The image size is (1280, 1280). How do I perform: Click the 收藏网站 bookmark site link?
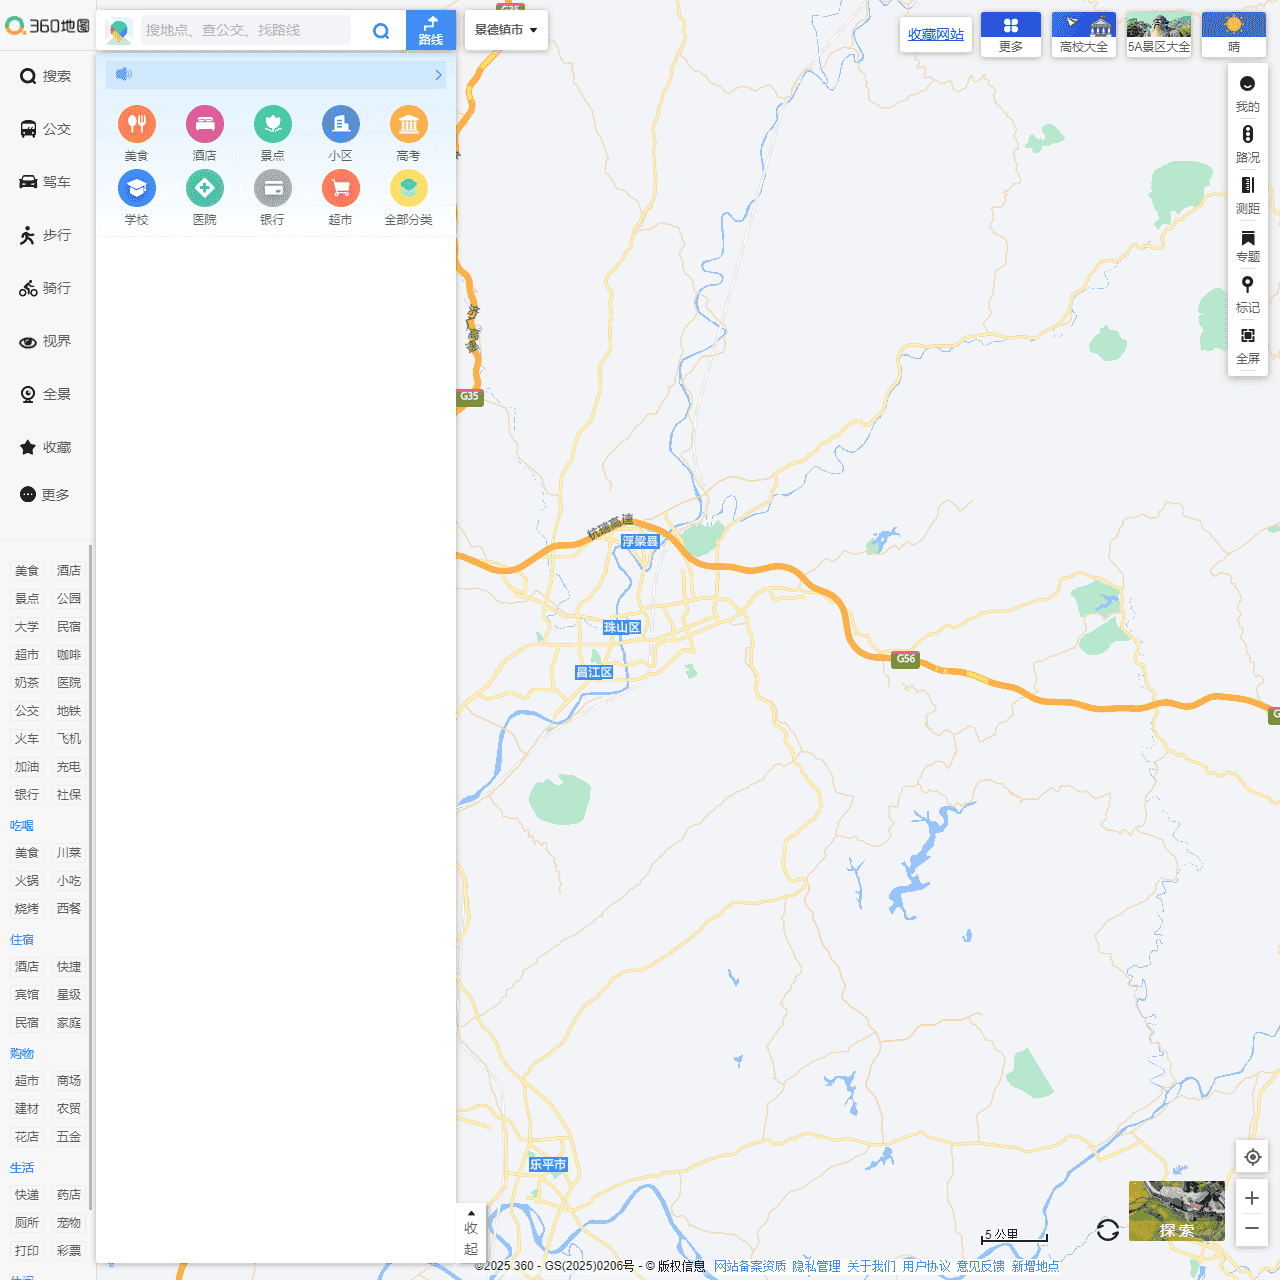coord(935,34)
